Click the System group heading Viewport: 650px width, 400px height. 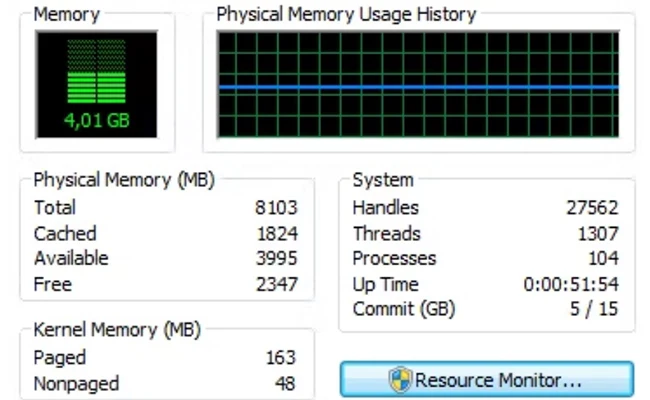click(x=383, y=180)
